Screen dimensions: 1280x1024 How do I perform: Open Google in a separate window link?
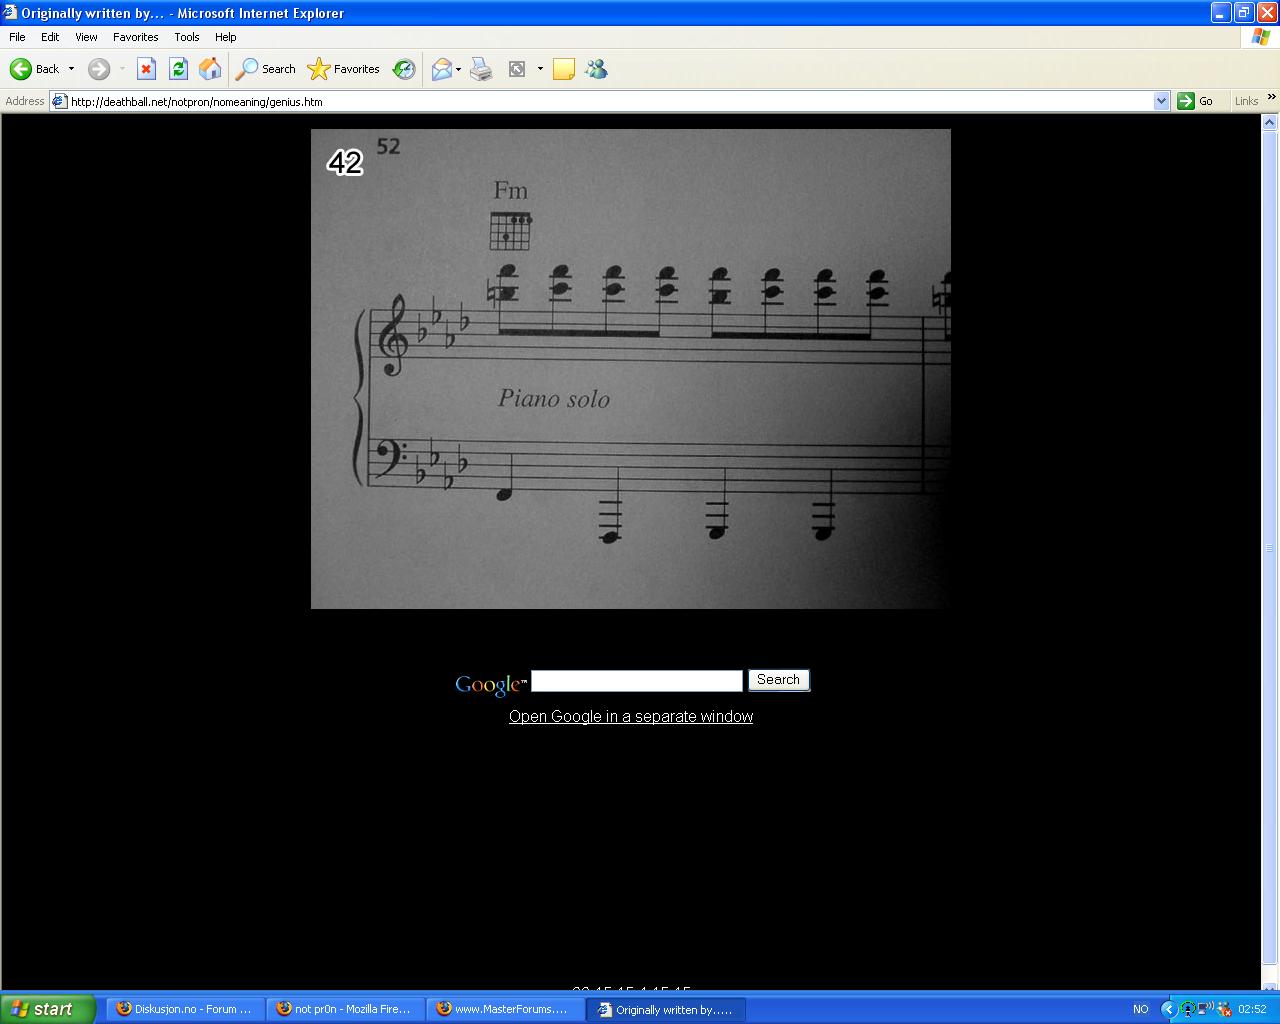pos(631,716)
